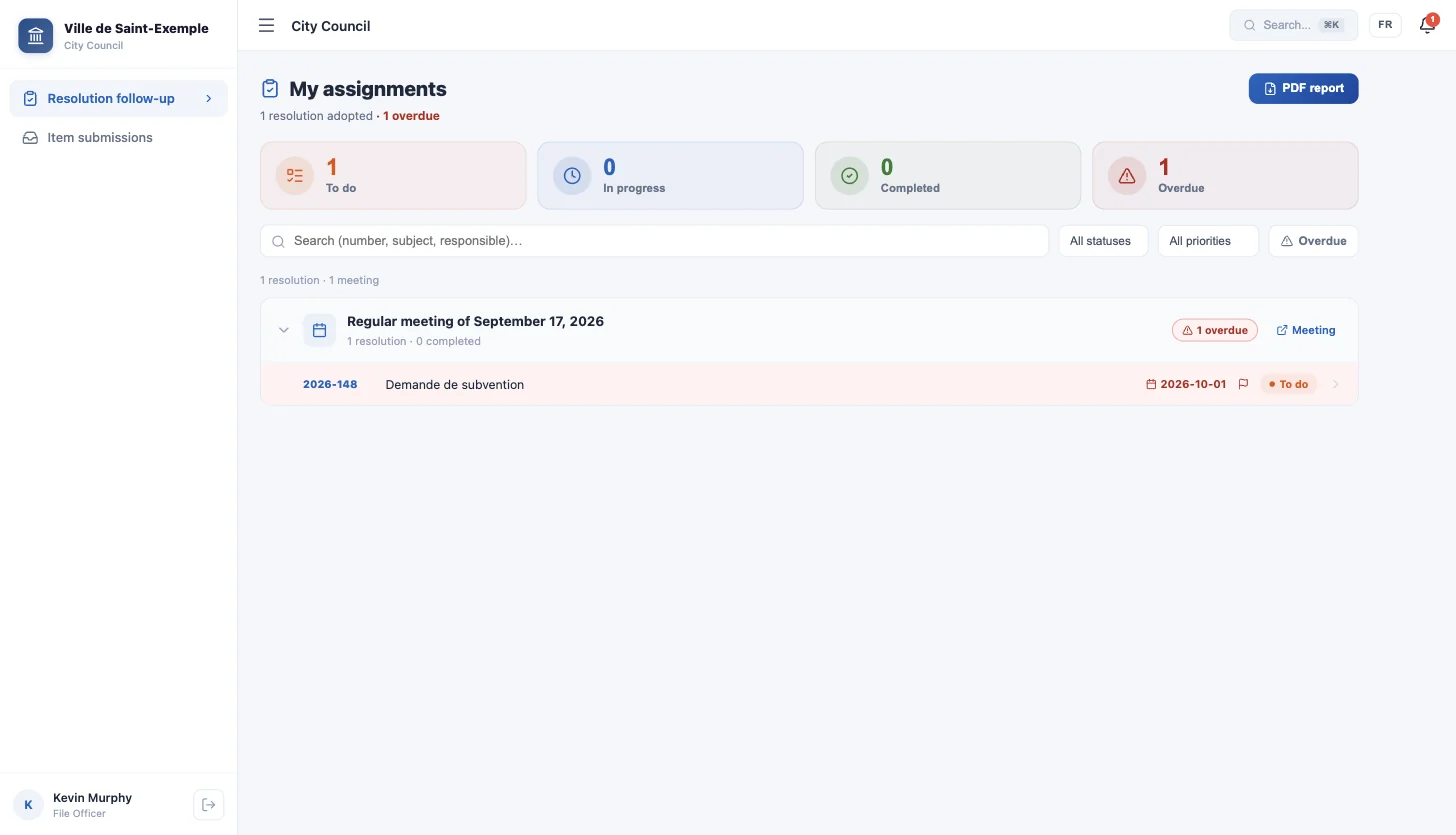Open the All statuses dropdown
This screenshot has height=835, width=1456.
pyautogui.click(x=1103, y=241)
